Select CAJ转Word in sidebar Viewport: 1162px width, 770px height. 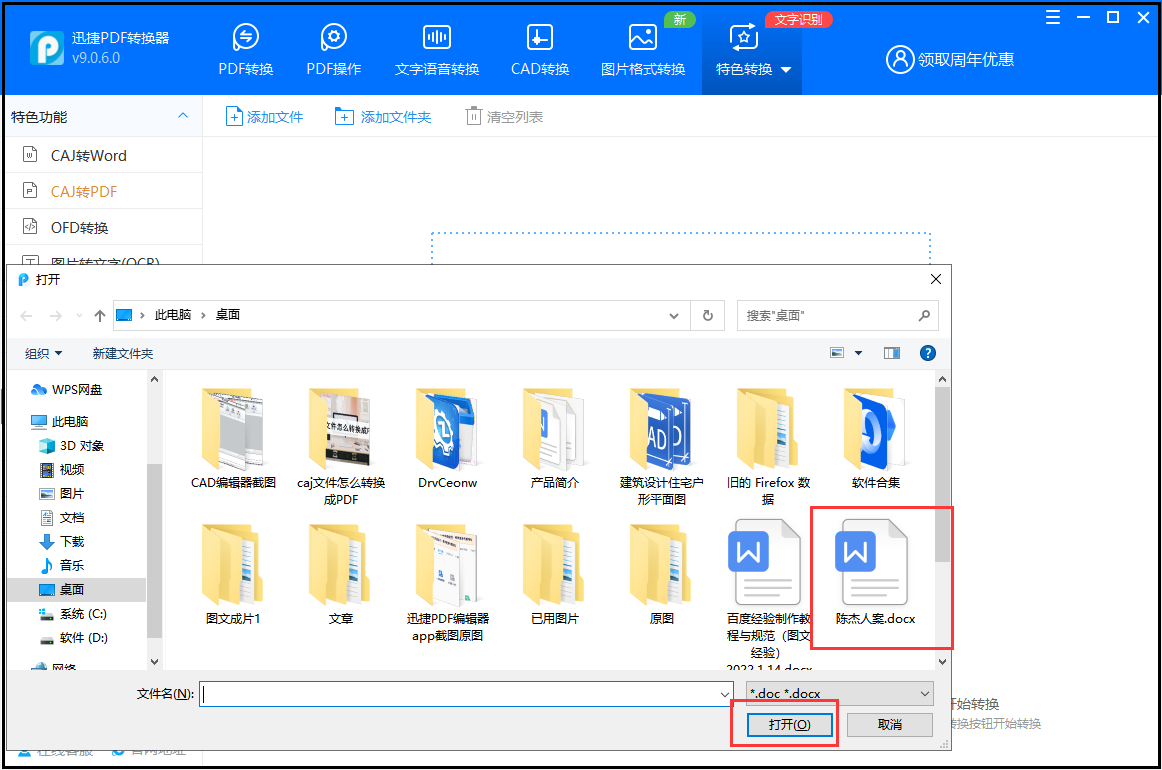(104, 156)
